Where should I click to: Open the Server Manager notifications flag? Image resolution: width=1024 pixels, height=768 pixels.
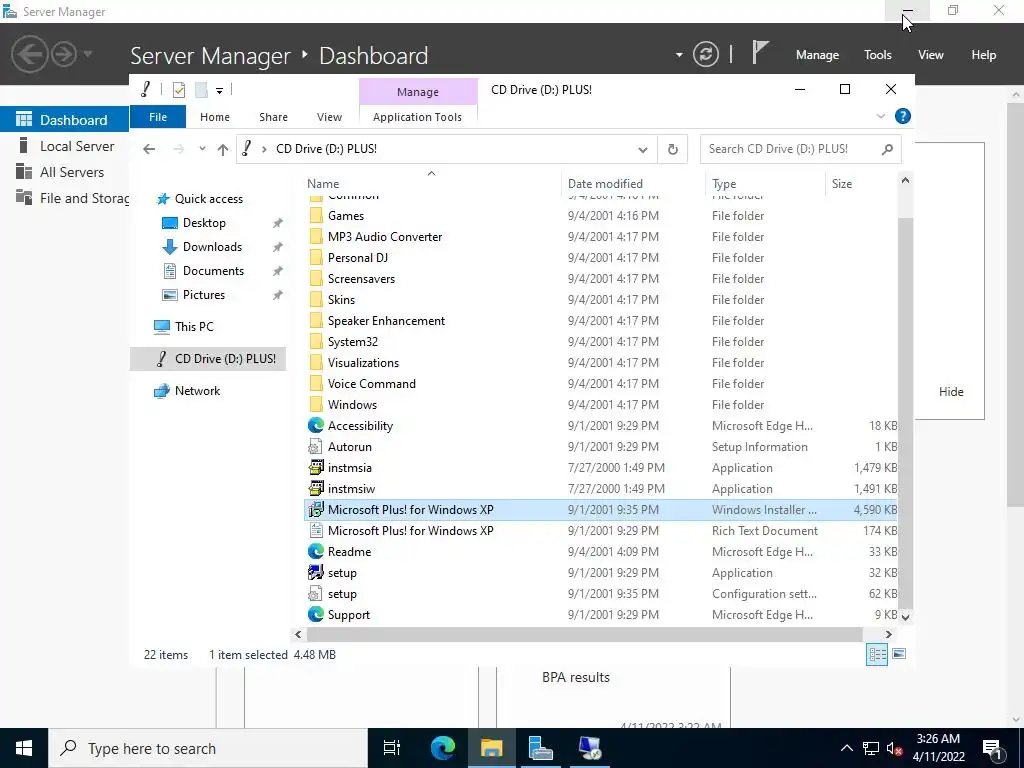[x=759, y=53]
